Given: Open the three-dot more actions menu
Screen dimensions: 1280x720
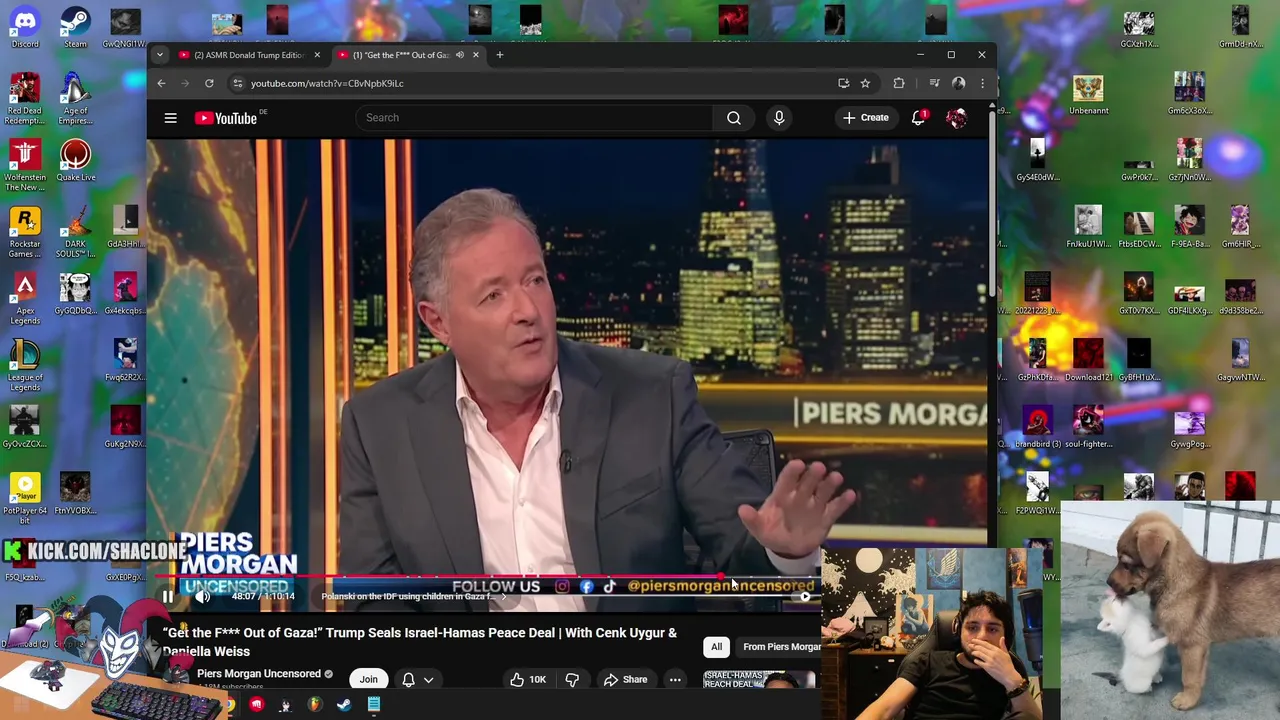Looking at the screenshot, I should pyautogui.click(x=675, y=680).
